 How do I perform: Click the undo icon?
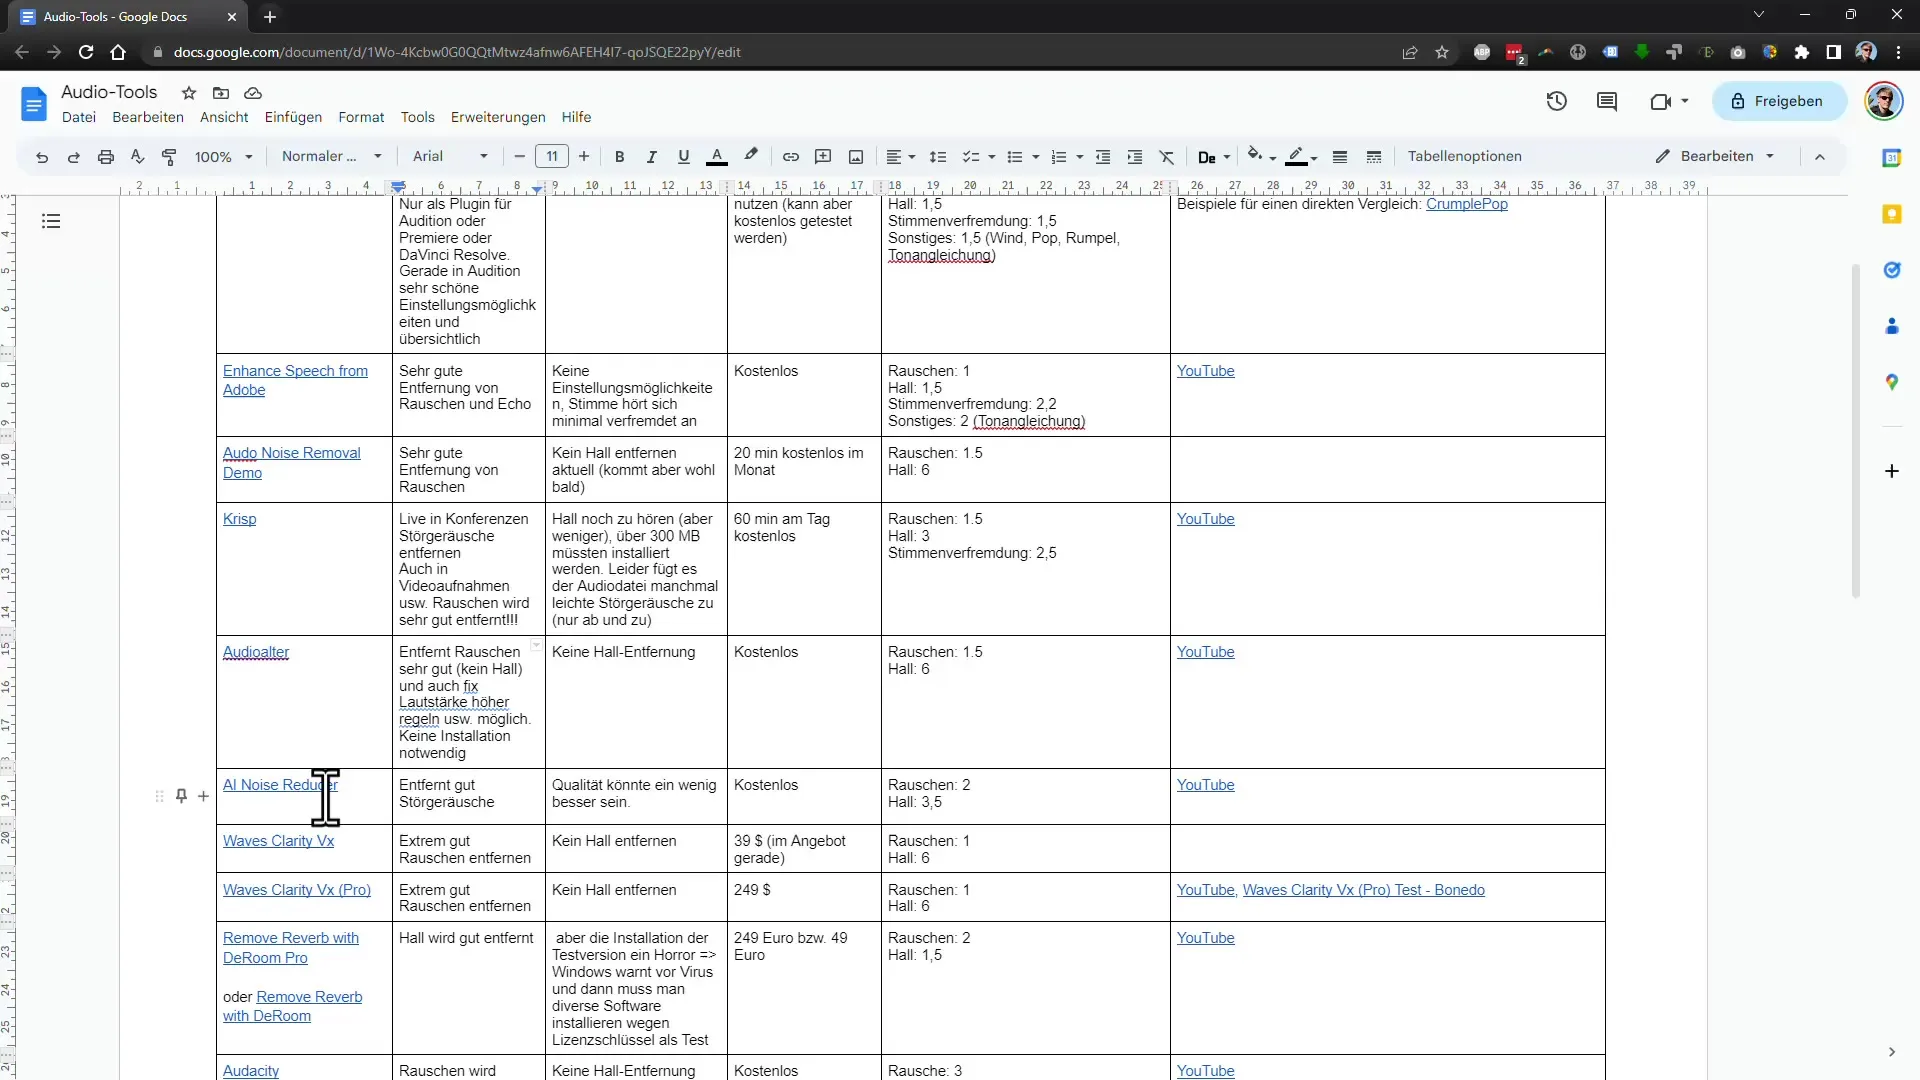pos(42,156)
